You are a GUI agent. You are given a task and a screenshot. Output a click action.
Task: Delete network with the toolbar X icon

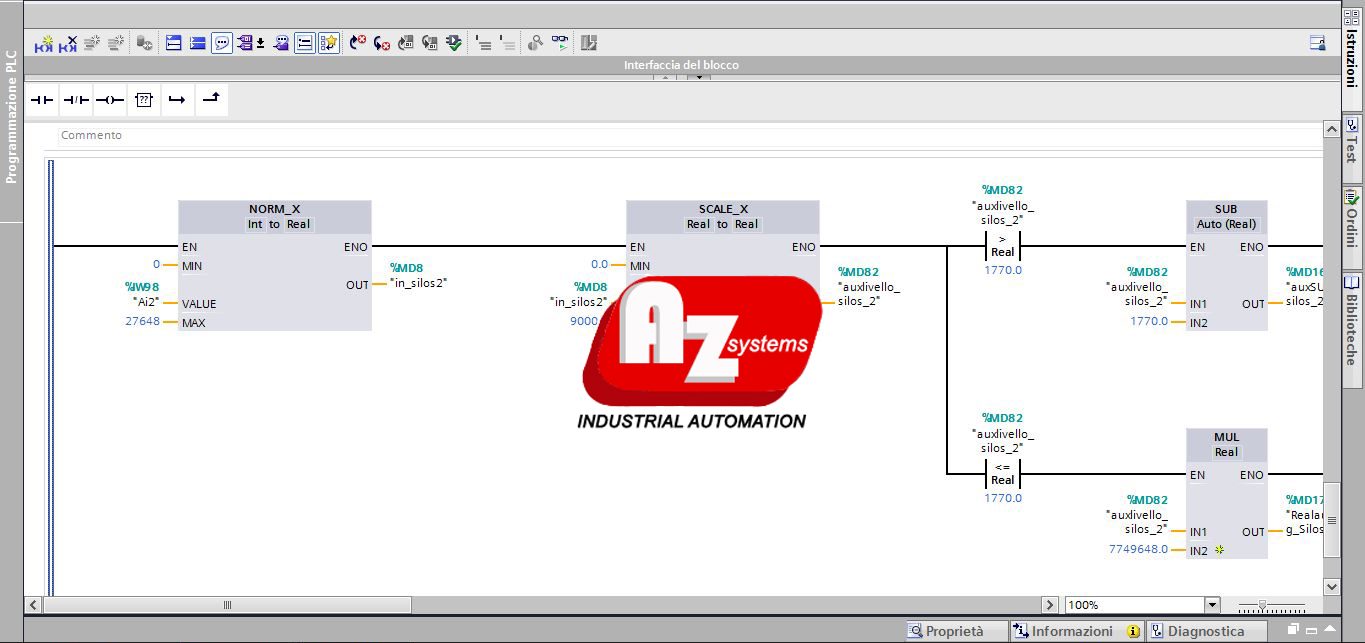(x=68, y=43)
